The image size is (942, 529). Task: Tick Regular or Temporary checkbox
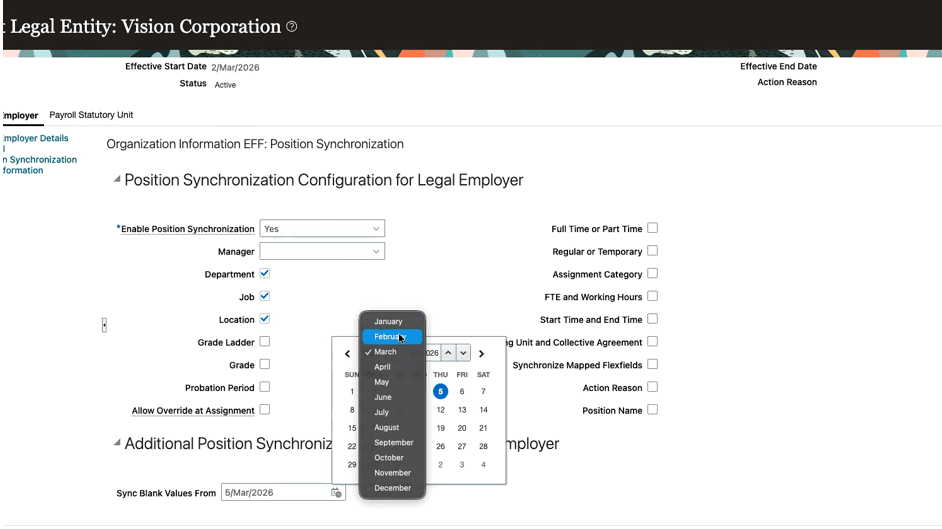click(x=652, y=251)
